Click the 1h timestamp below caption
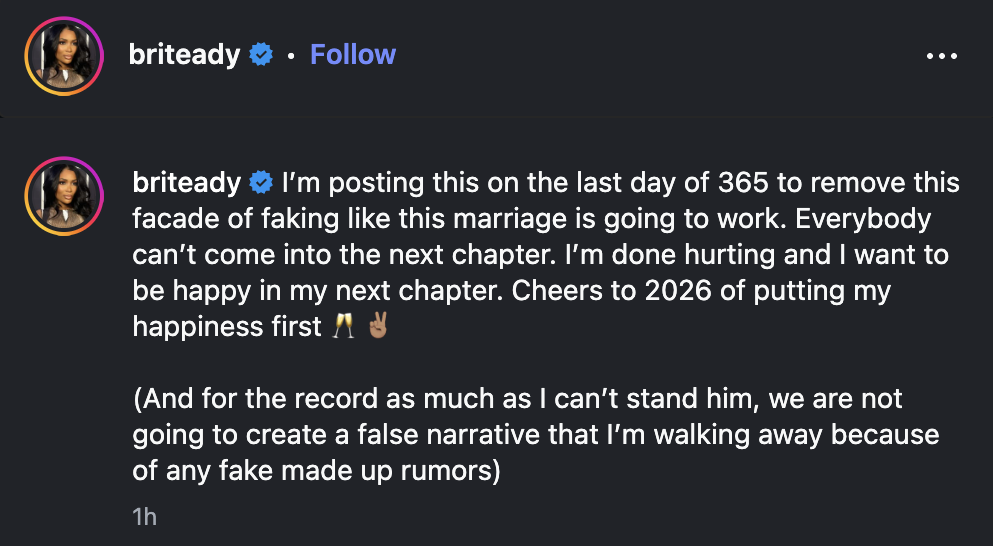Screen dimensions: 993x546 (x=144, y=517)
